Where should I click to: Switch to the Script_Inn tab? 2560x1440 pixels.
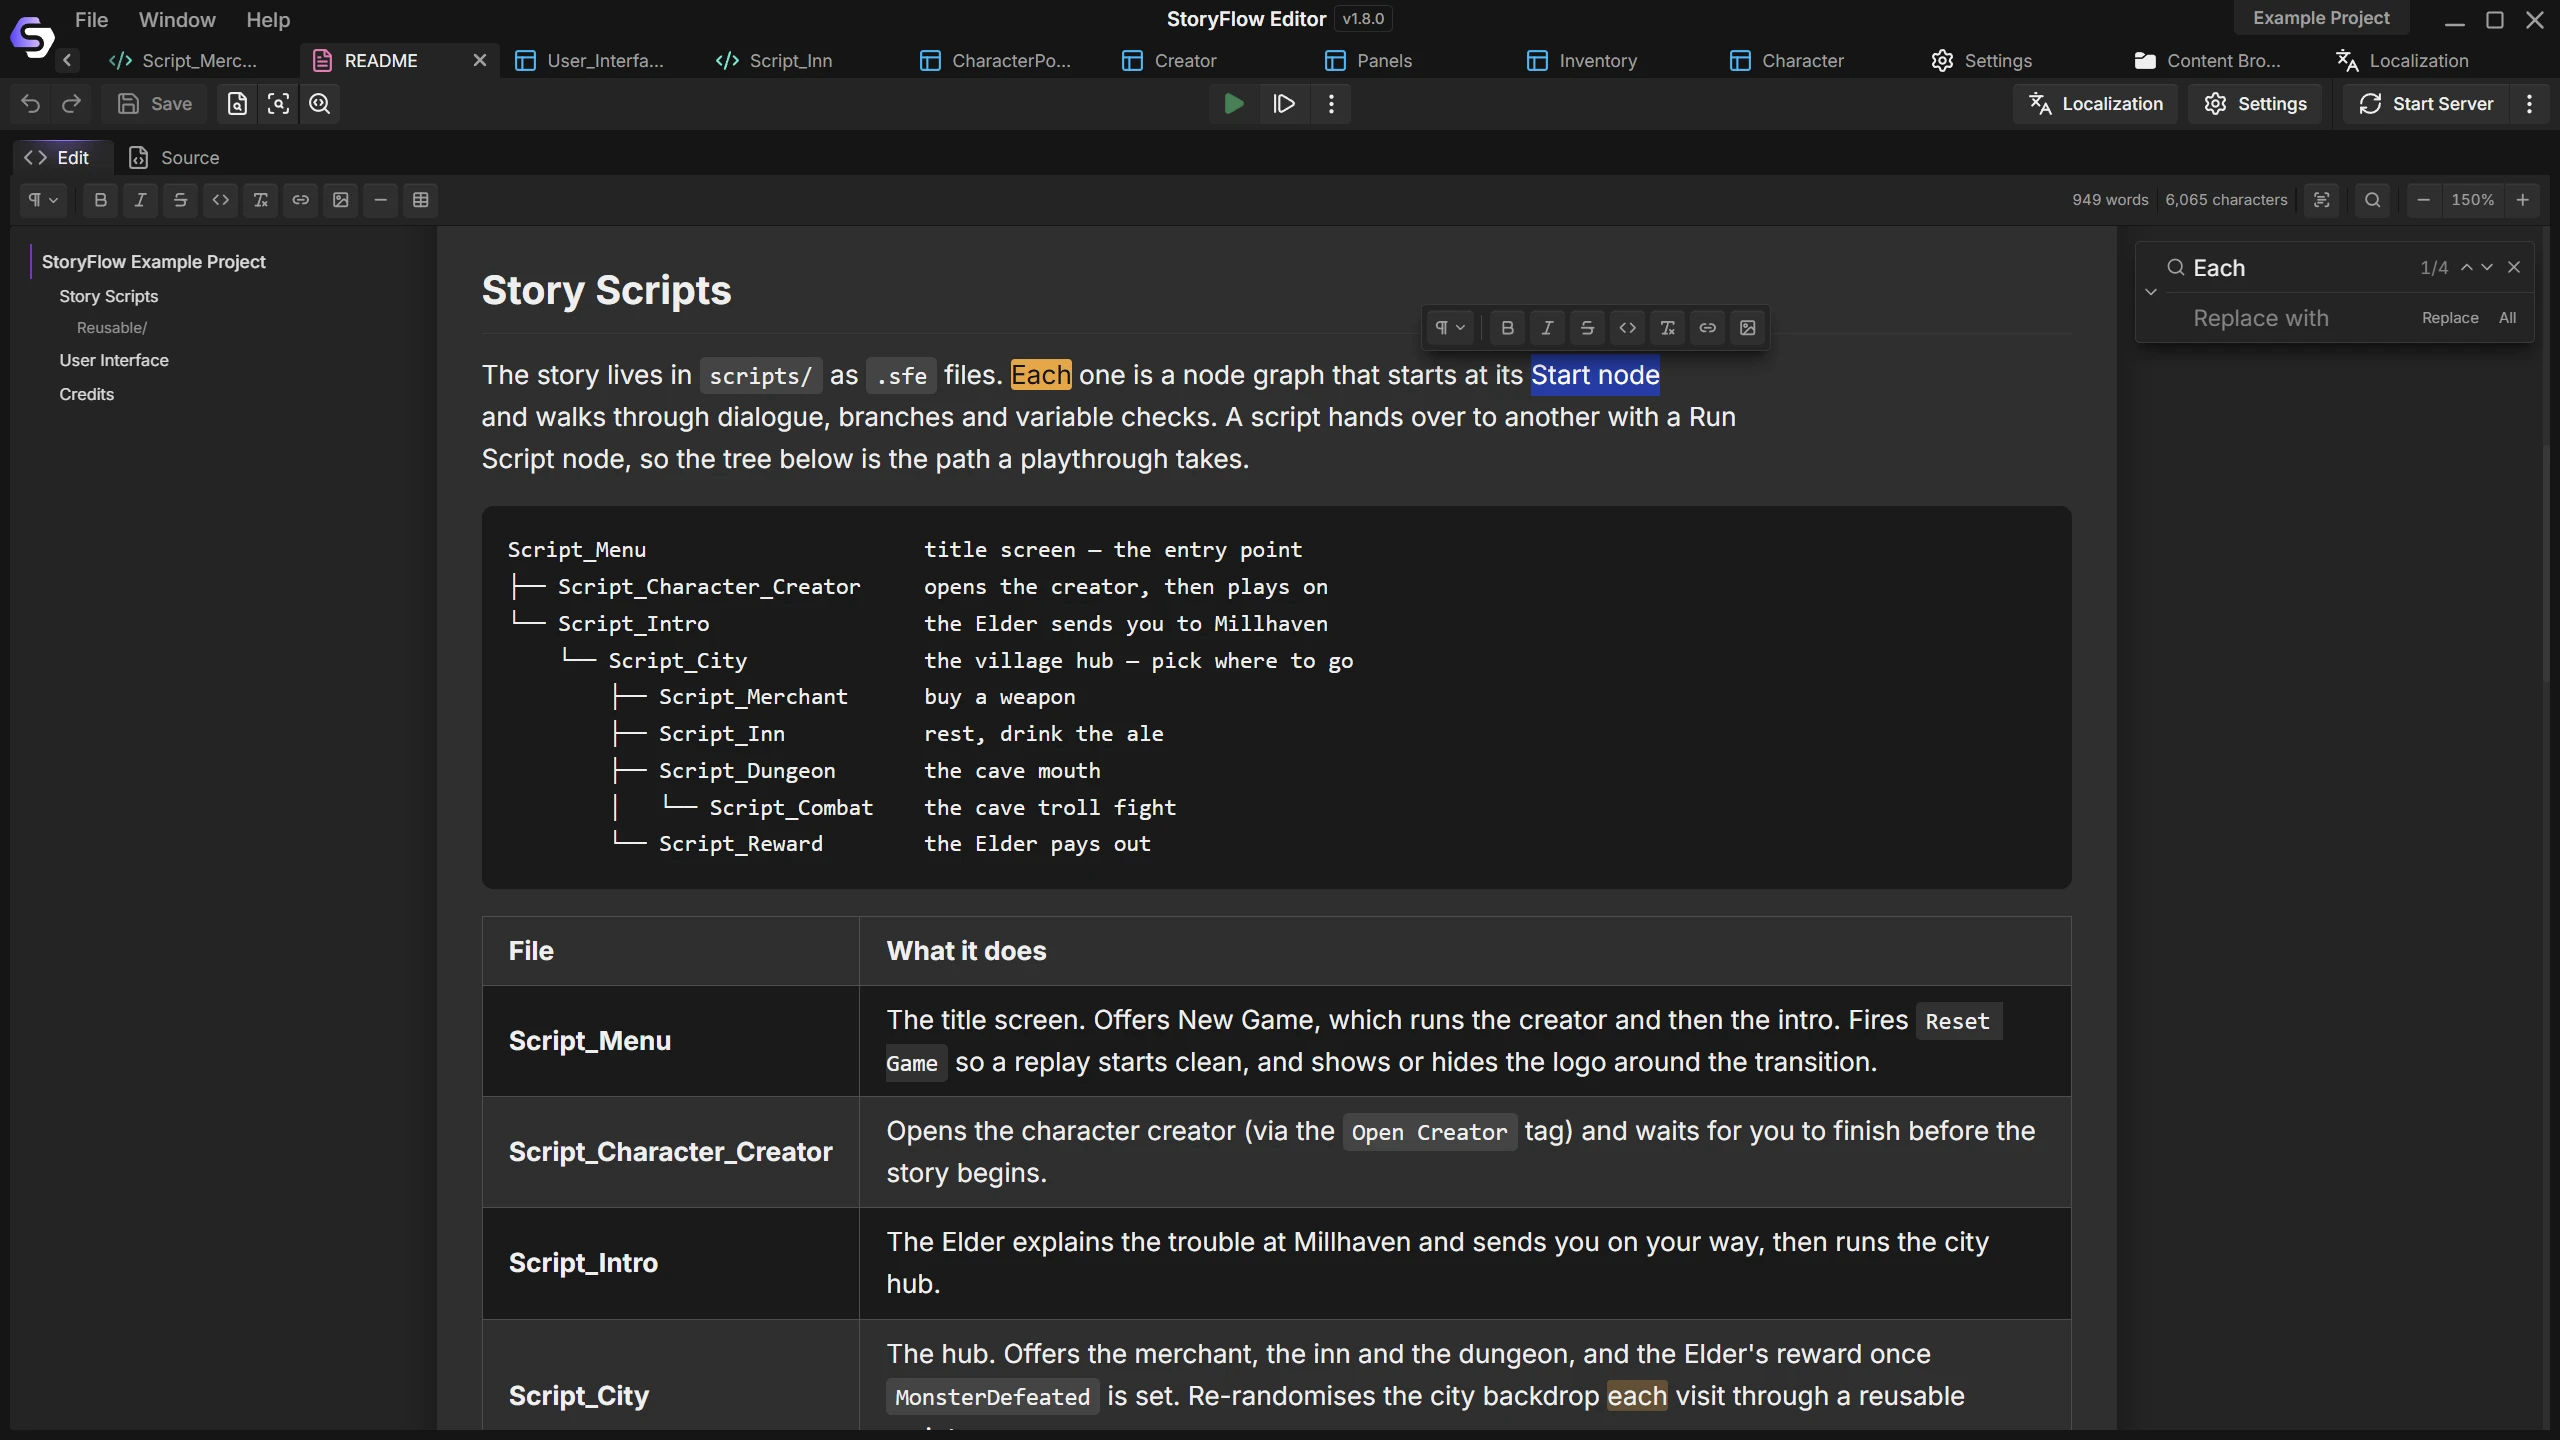pyautogui.click(x=775, y=61)
